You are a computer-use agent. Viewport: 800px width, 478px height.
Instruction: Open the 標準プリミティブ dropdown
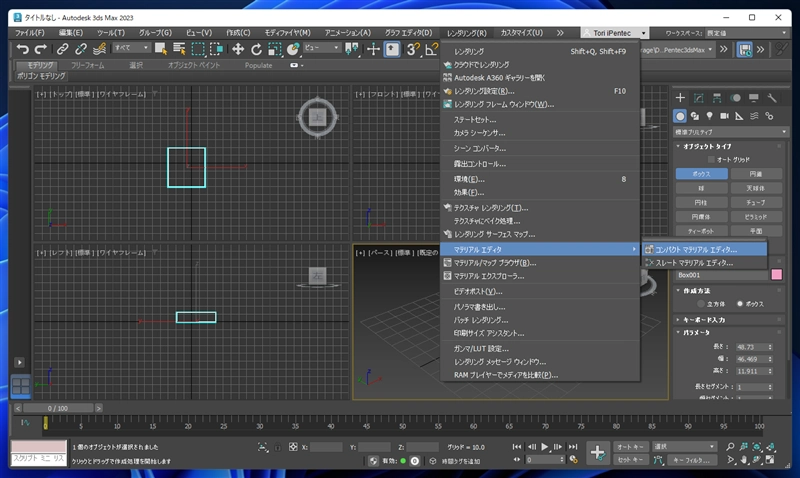731,132
